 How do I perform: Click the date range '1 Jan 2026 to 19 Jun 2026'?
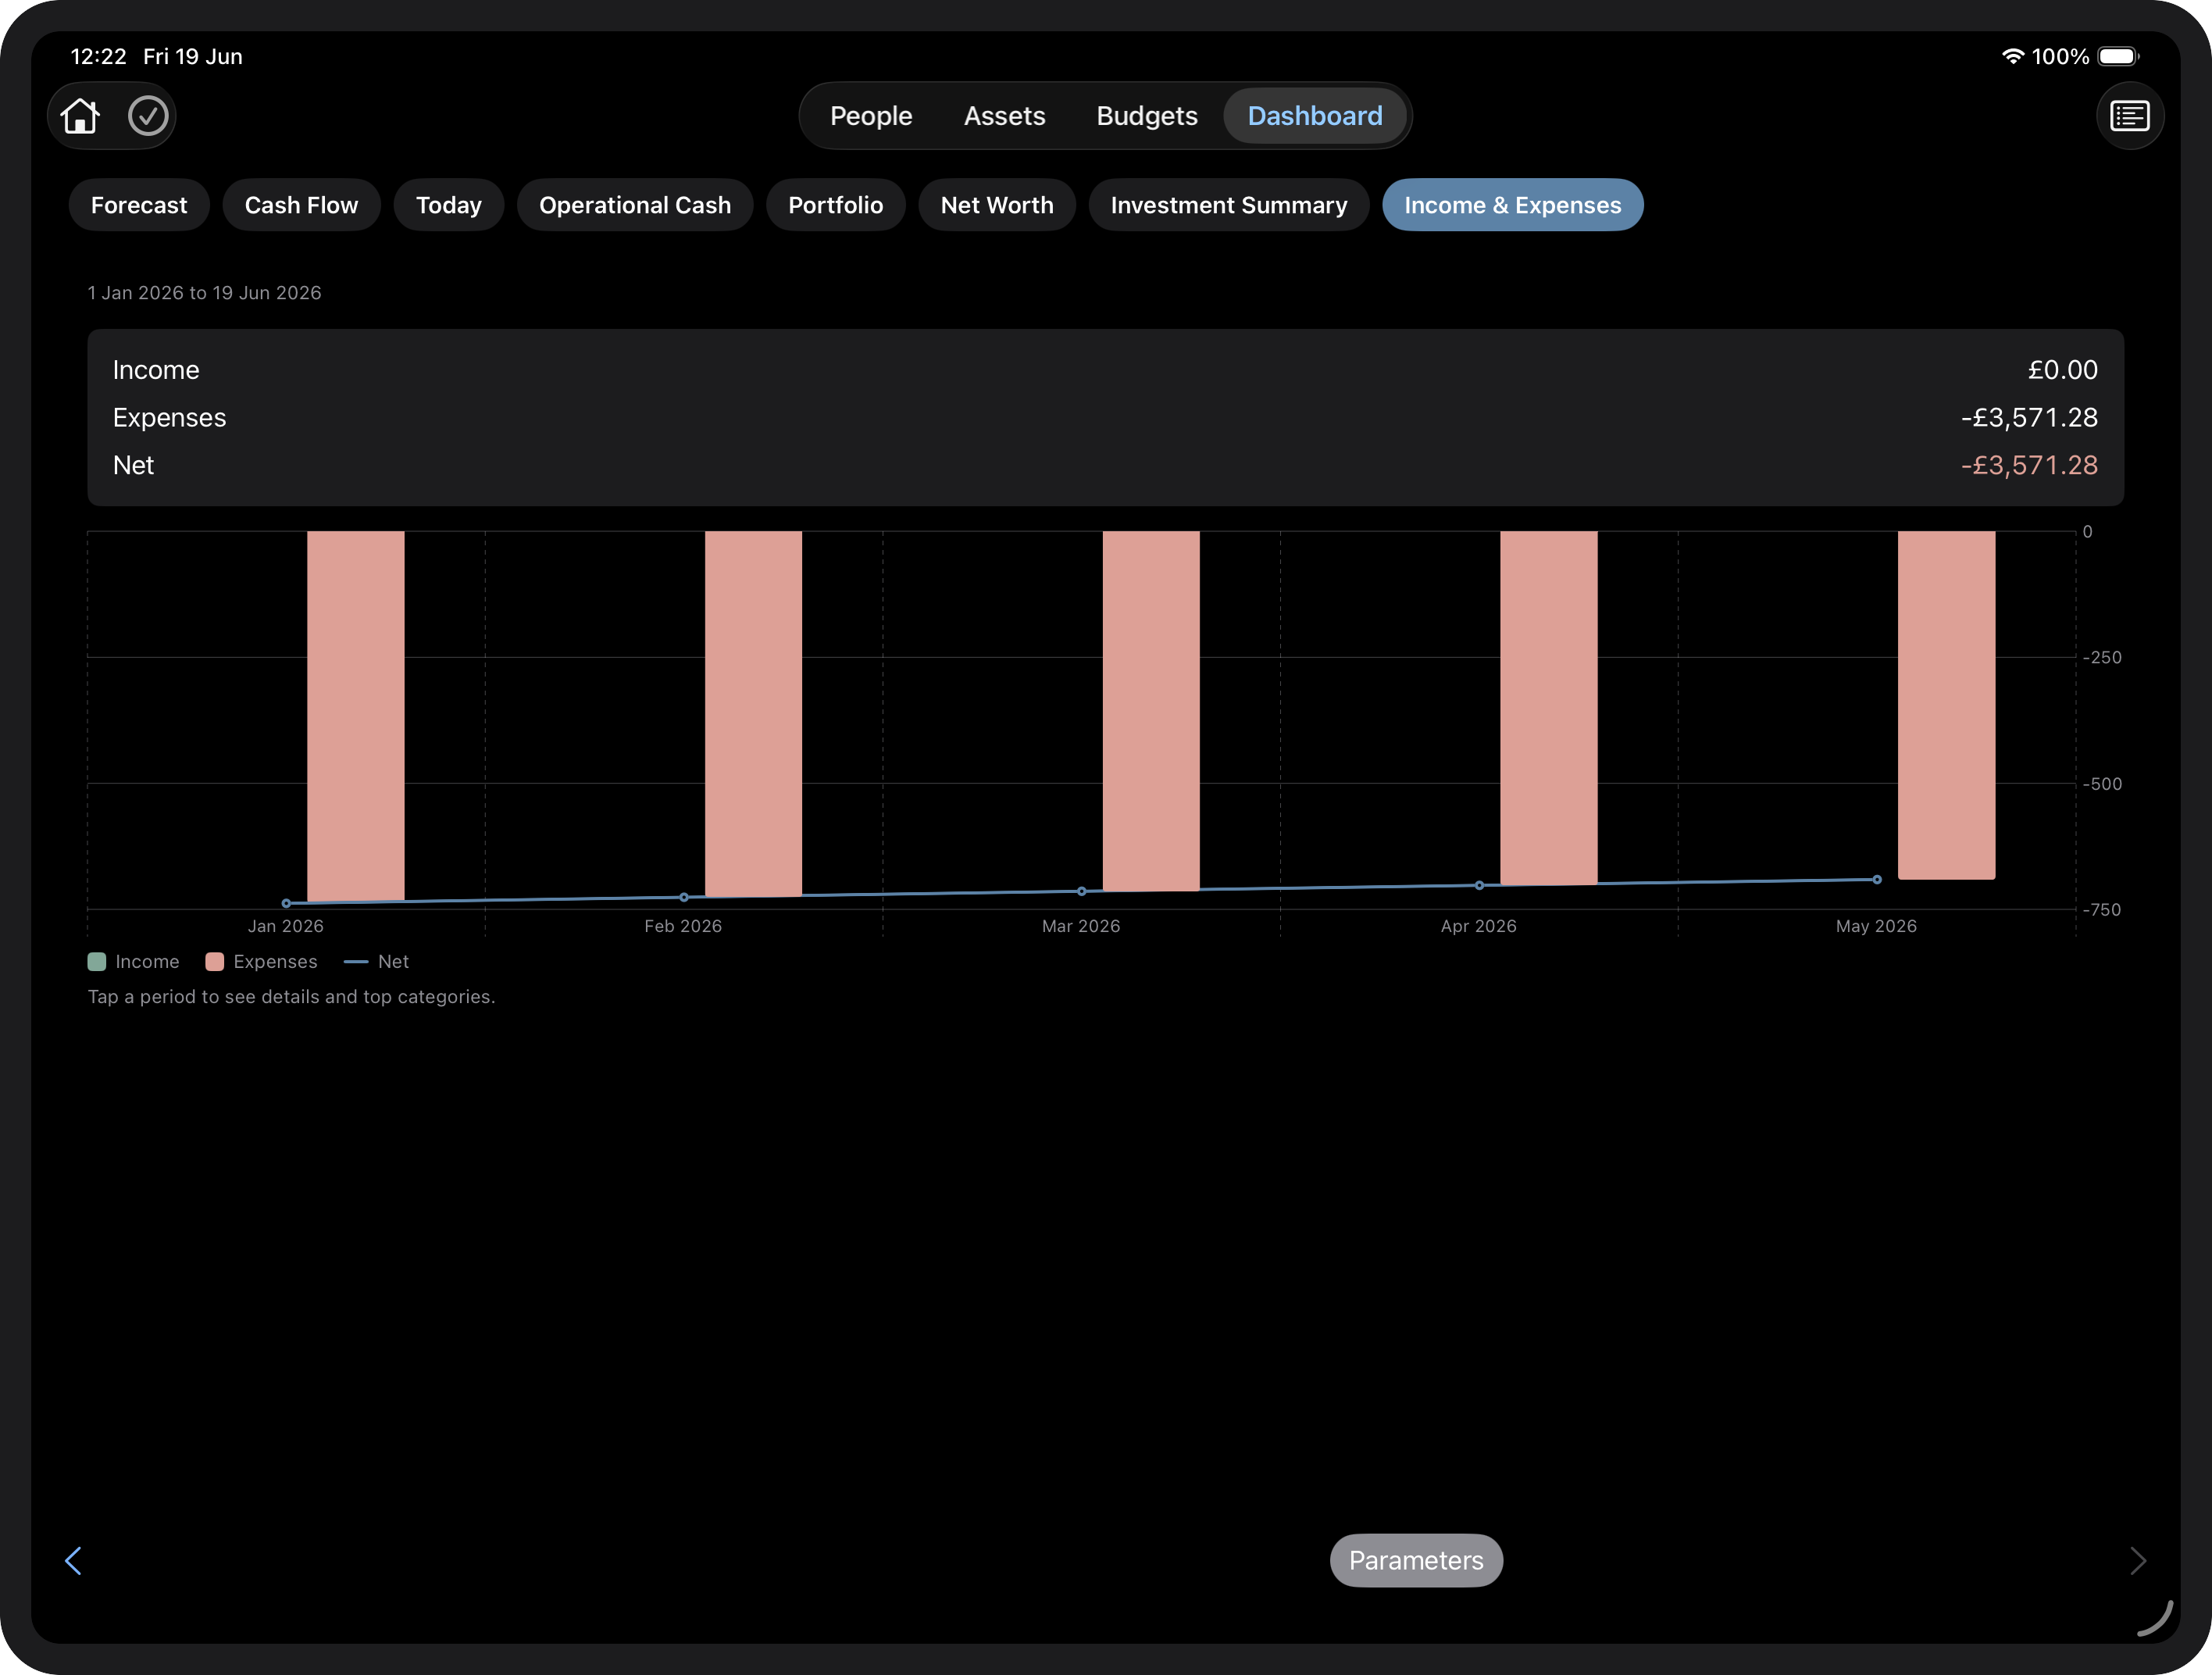pos(205,293)
